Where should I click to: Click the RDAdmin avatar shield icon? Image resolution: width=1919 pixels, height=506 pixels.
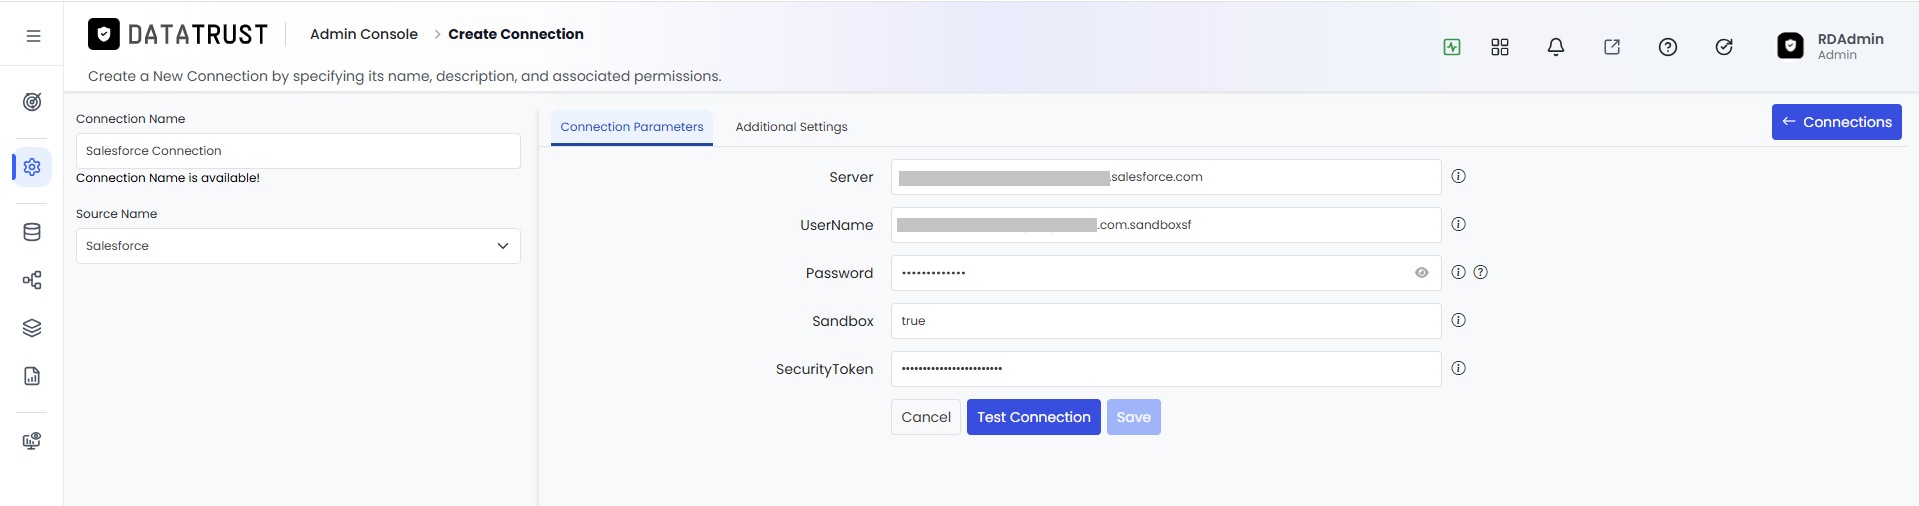tap(1791, 46)
